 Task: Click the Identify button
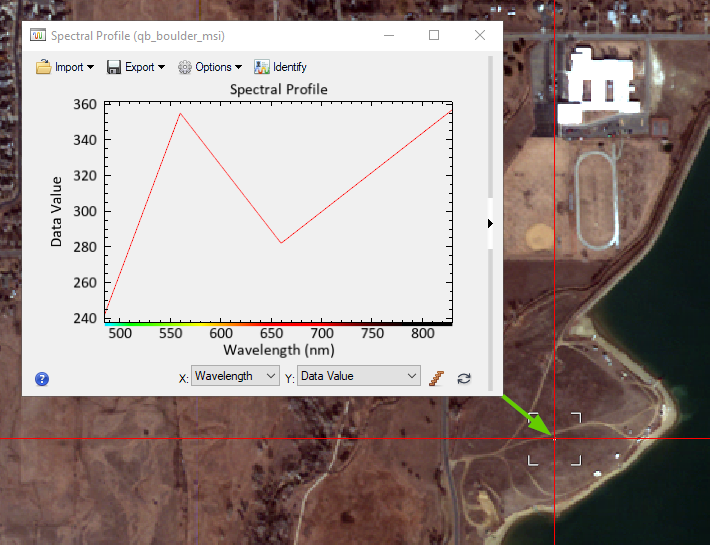[x=280, y=67]
